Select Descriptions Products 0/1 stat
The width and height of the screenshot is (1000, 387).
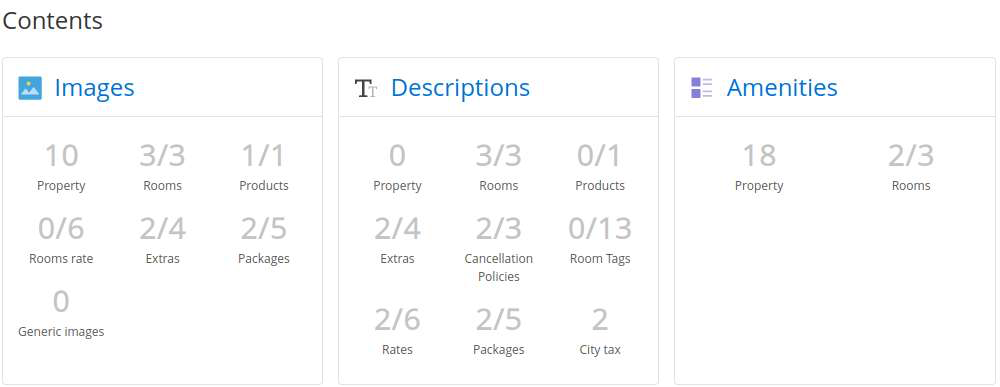pos(600,167)
